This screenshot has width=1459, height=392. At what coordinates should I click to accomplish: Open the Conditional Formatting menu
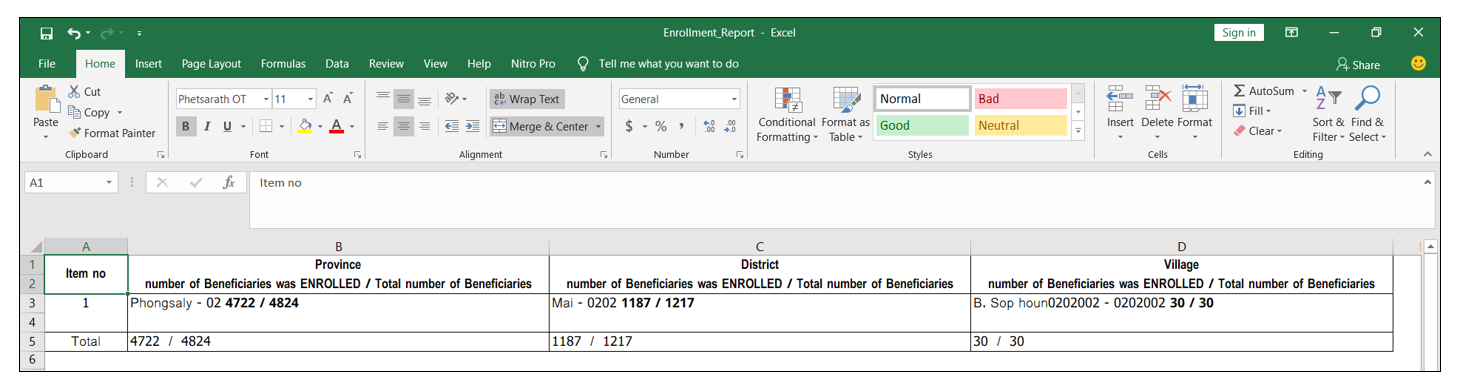coord(787,114)
